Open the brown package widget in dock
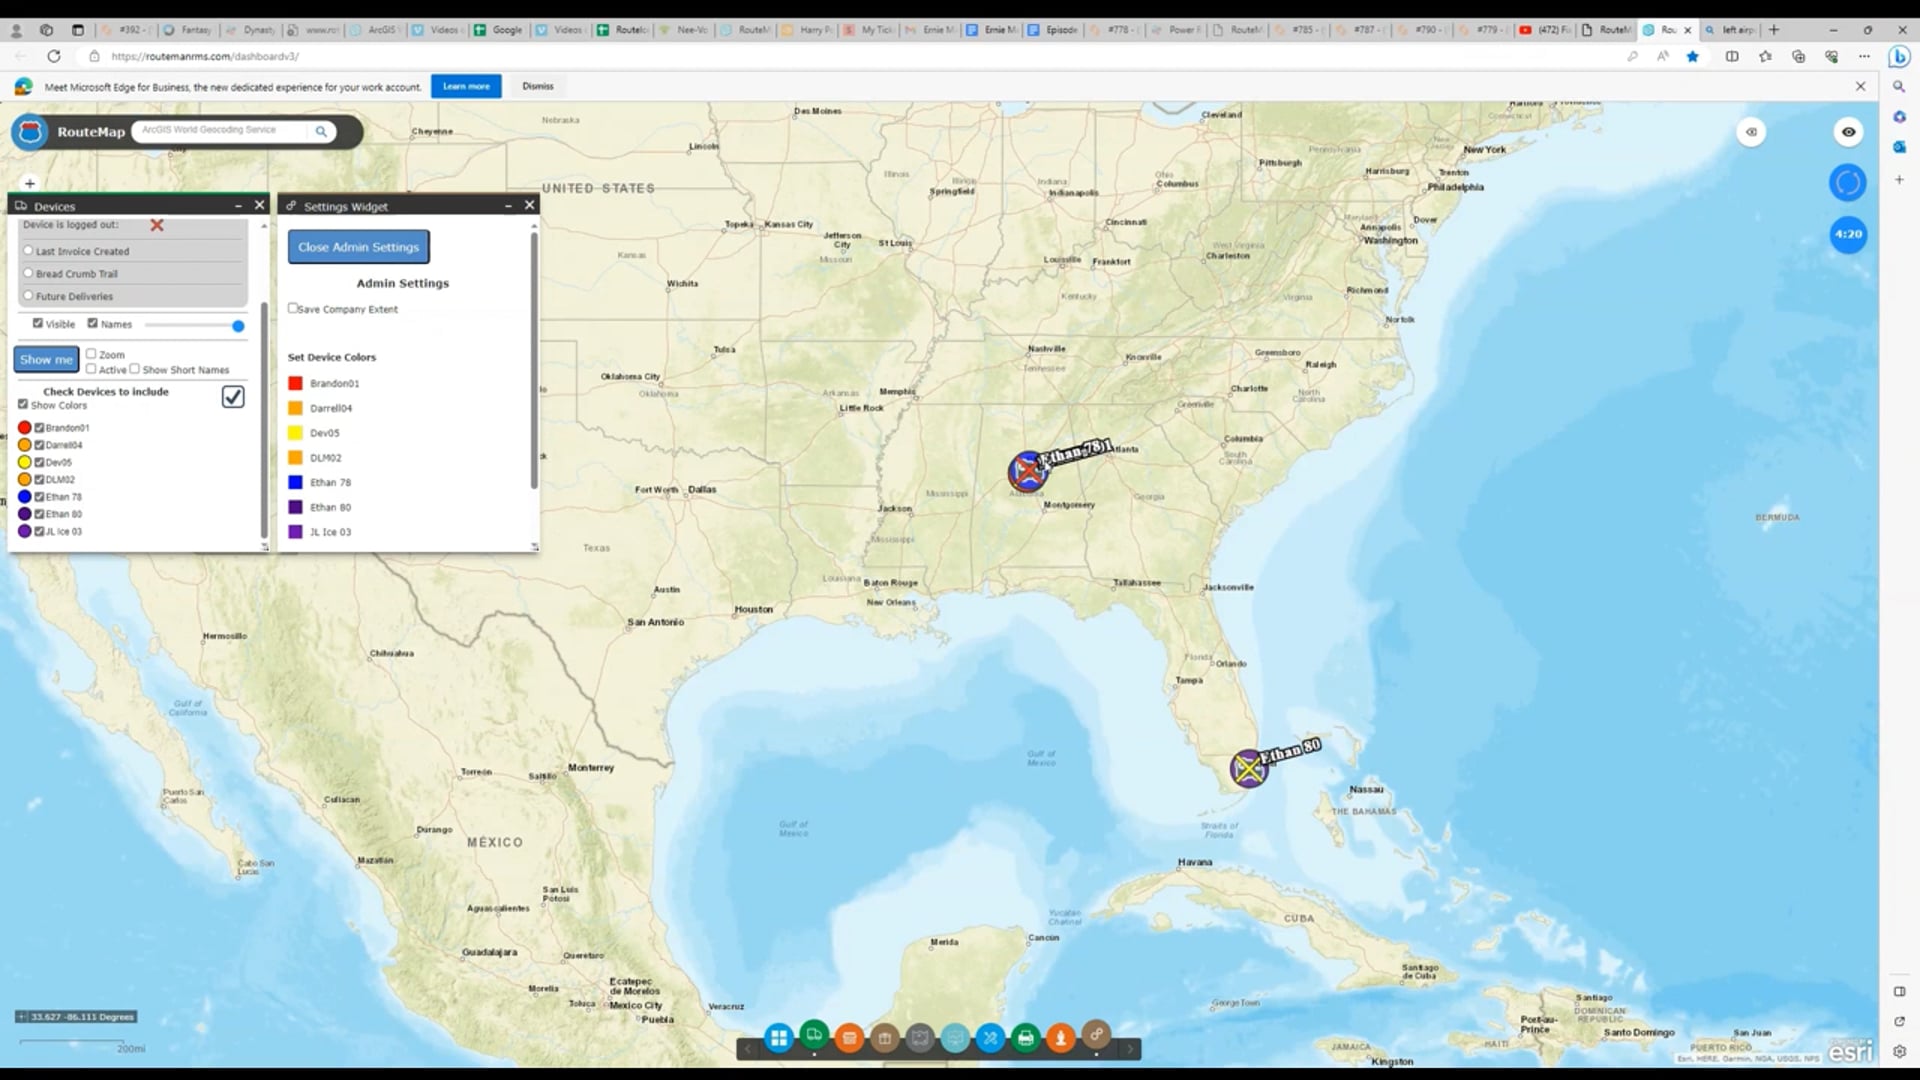 tap(884, 1038)
